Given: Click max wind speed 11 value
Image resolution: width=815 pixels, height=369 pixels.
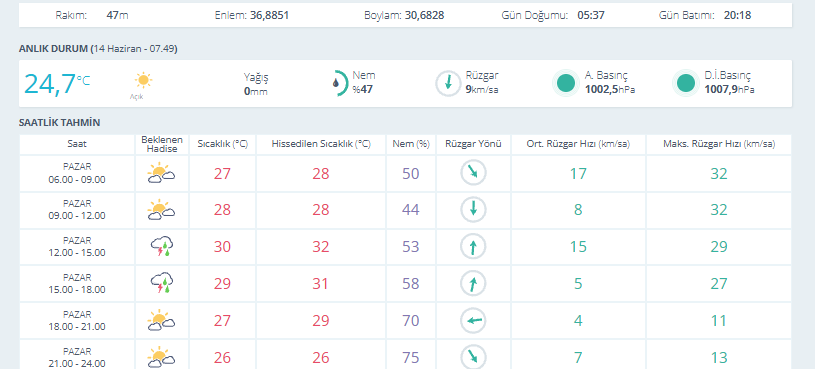Looking at the screenshot, I should [719, 321].
